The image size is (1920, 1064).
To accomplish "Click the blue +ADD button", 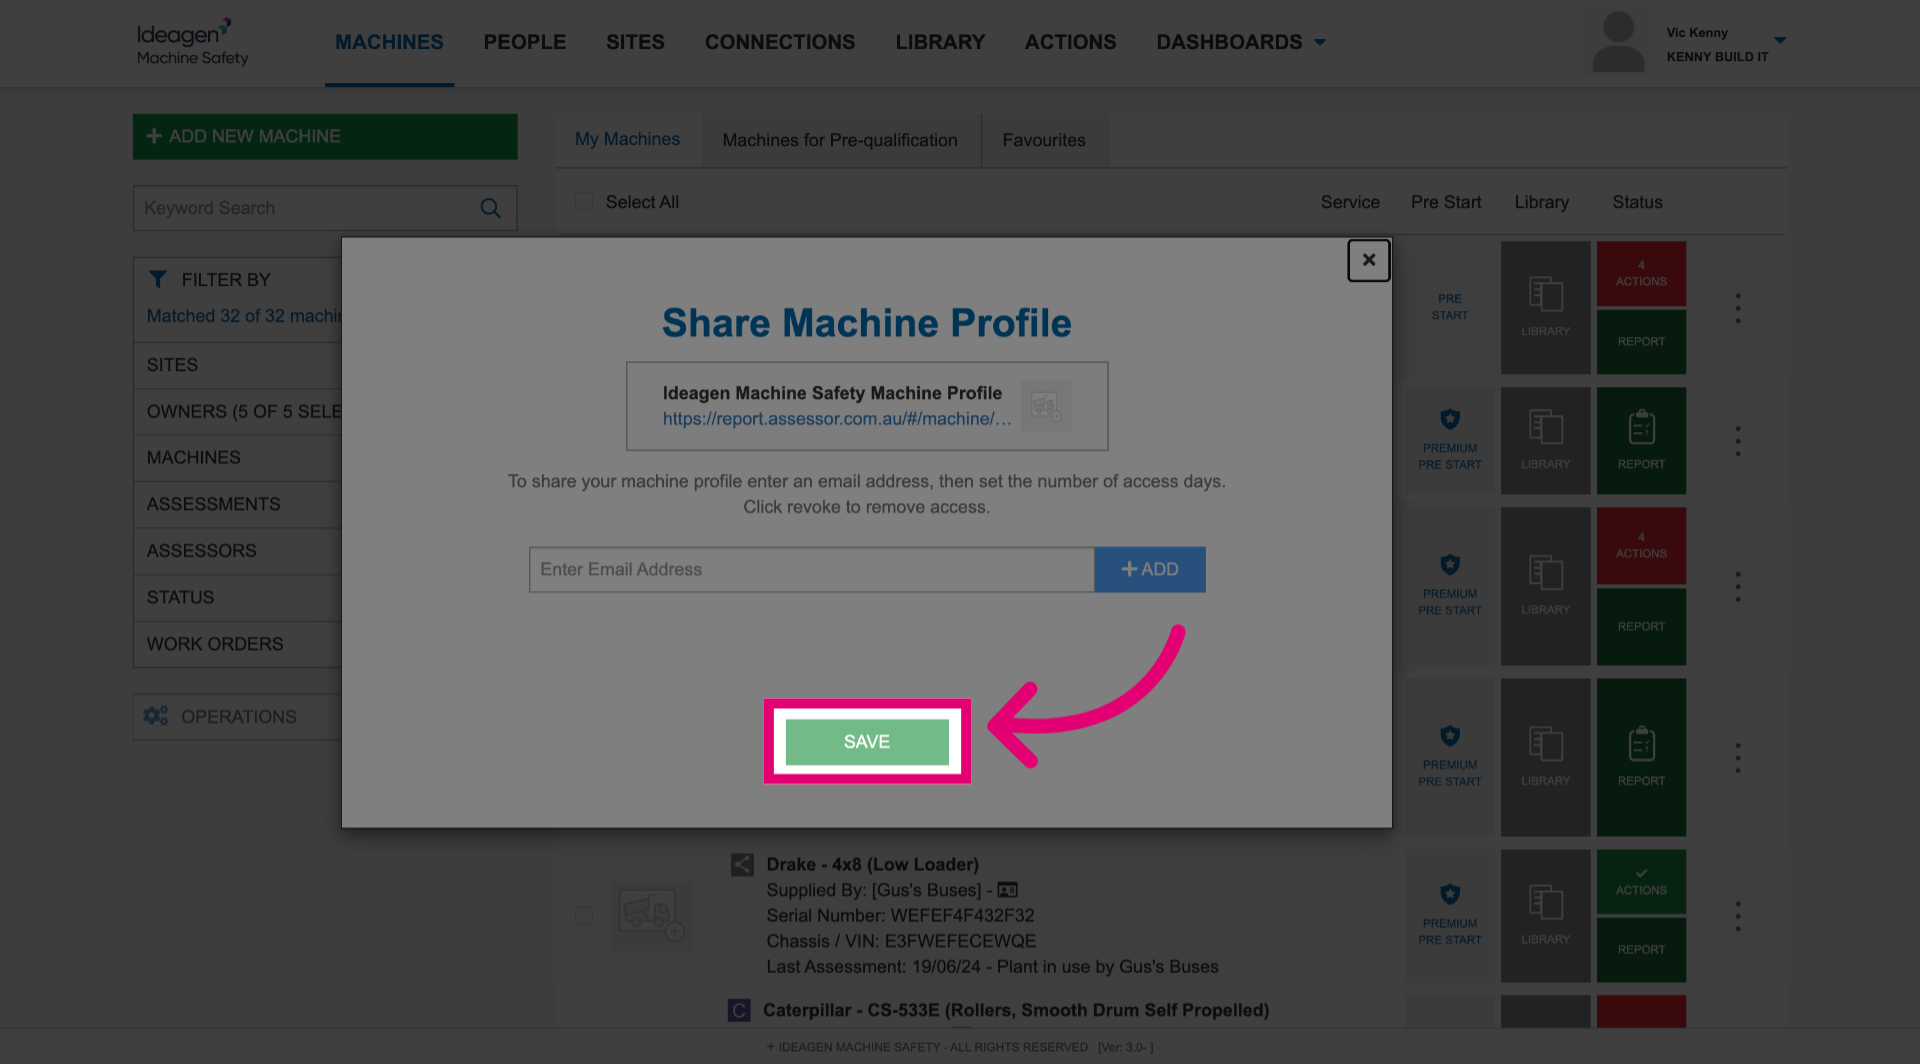I will coord(1150,569).
